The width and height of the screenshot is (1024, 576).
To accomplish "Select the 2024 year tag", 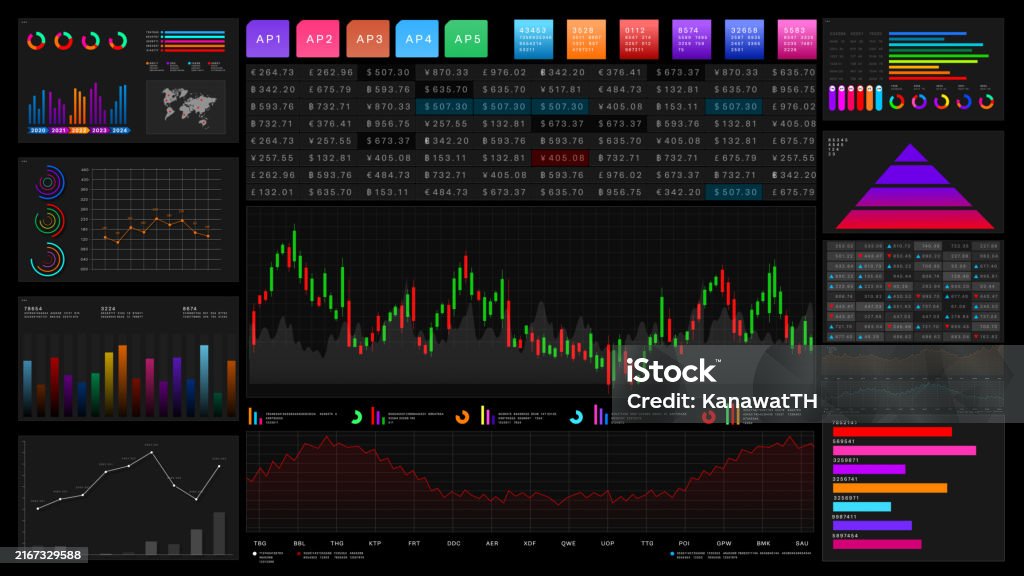I will click(120, 131).
